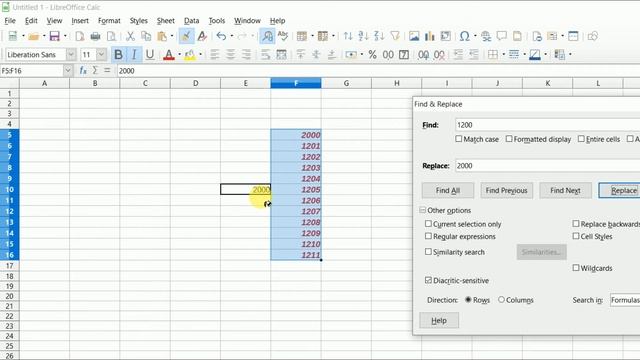
Task: Click the Sum sigma icon
Action: pos(95,71)
